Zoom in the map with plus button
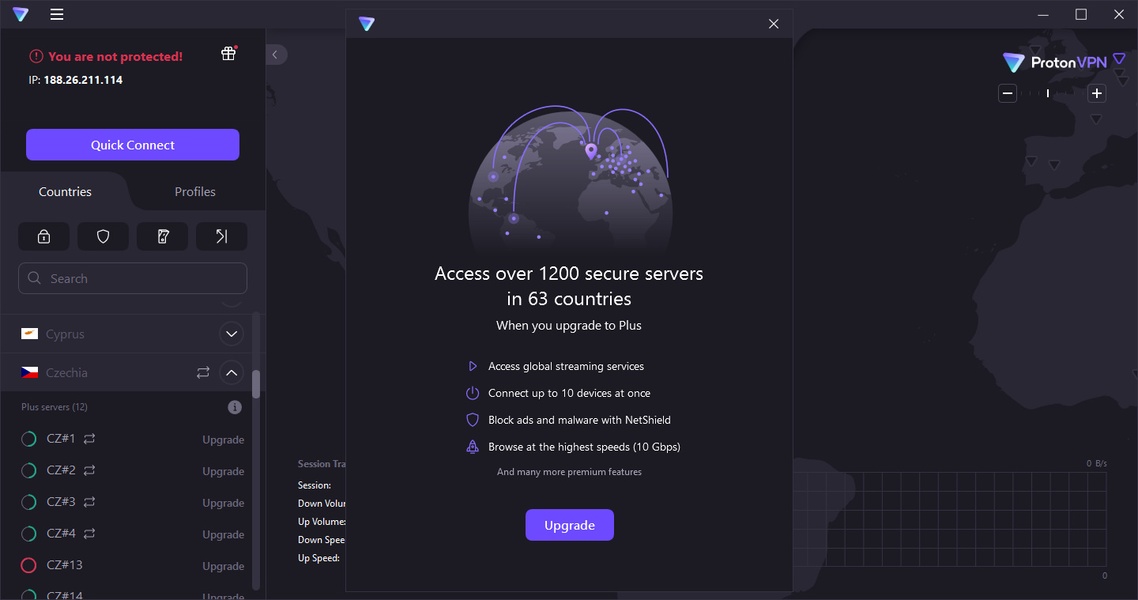The width and height of the screenshot is (1138, 600). [1097, 93]
